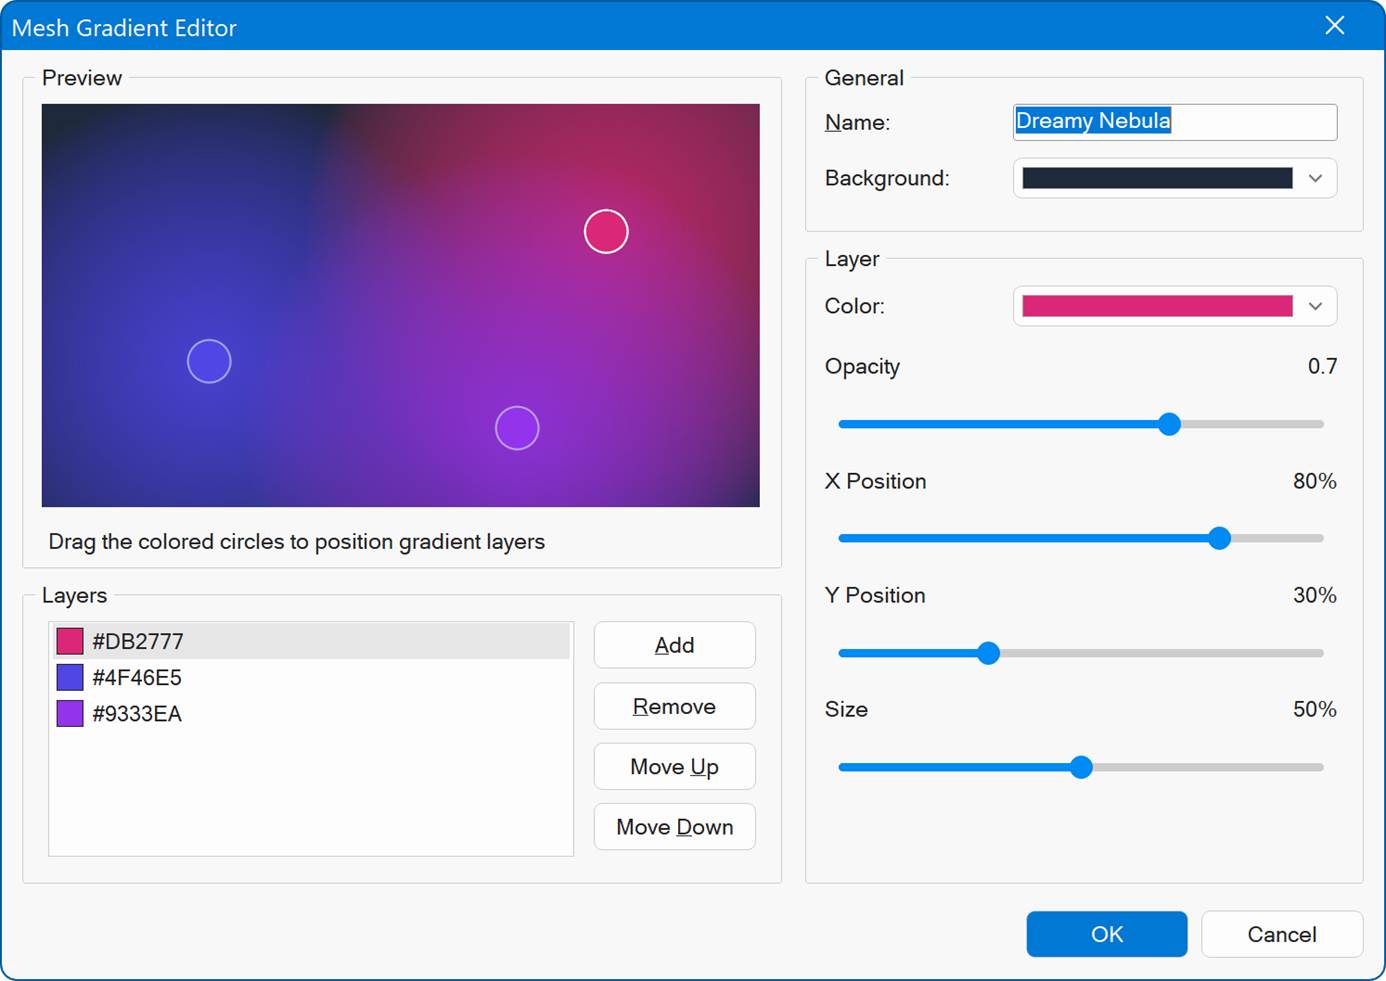Click the Size slider thumb
This screenshot has height=981, width=1386.
(1081, 767)
